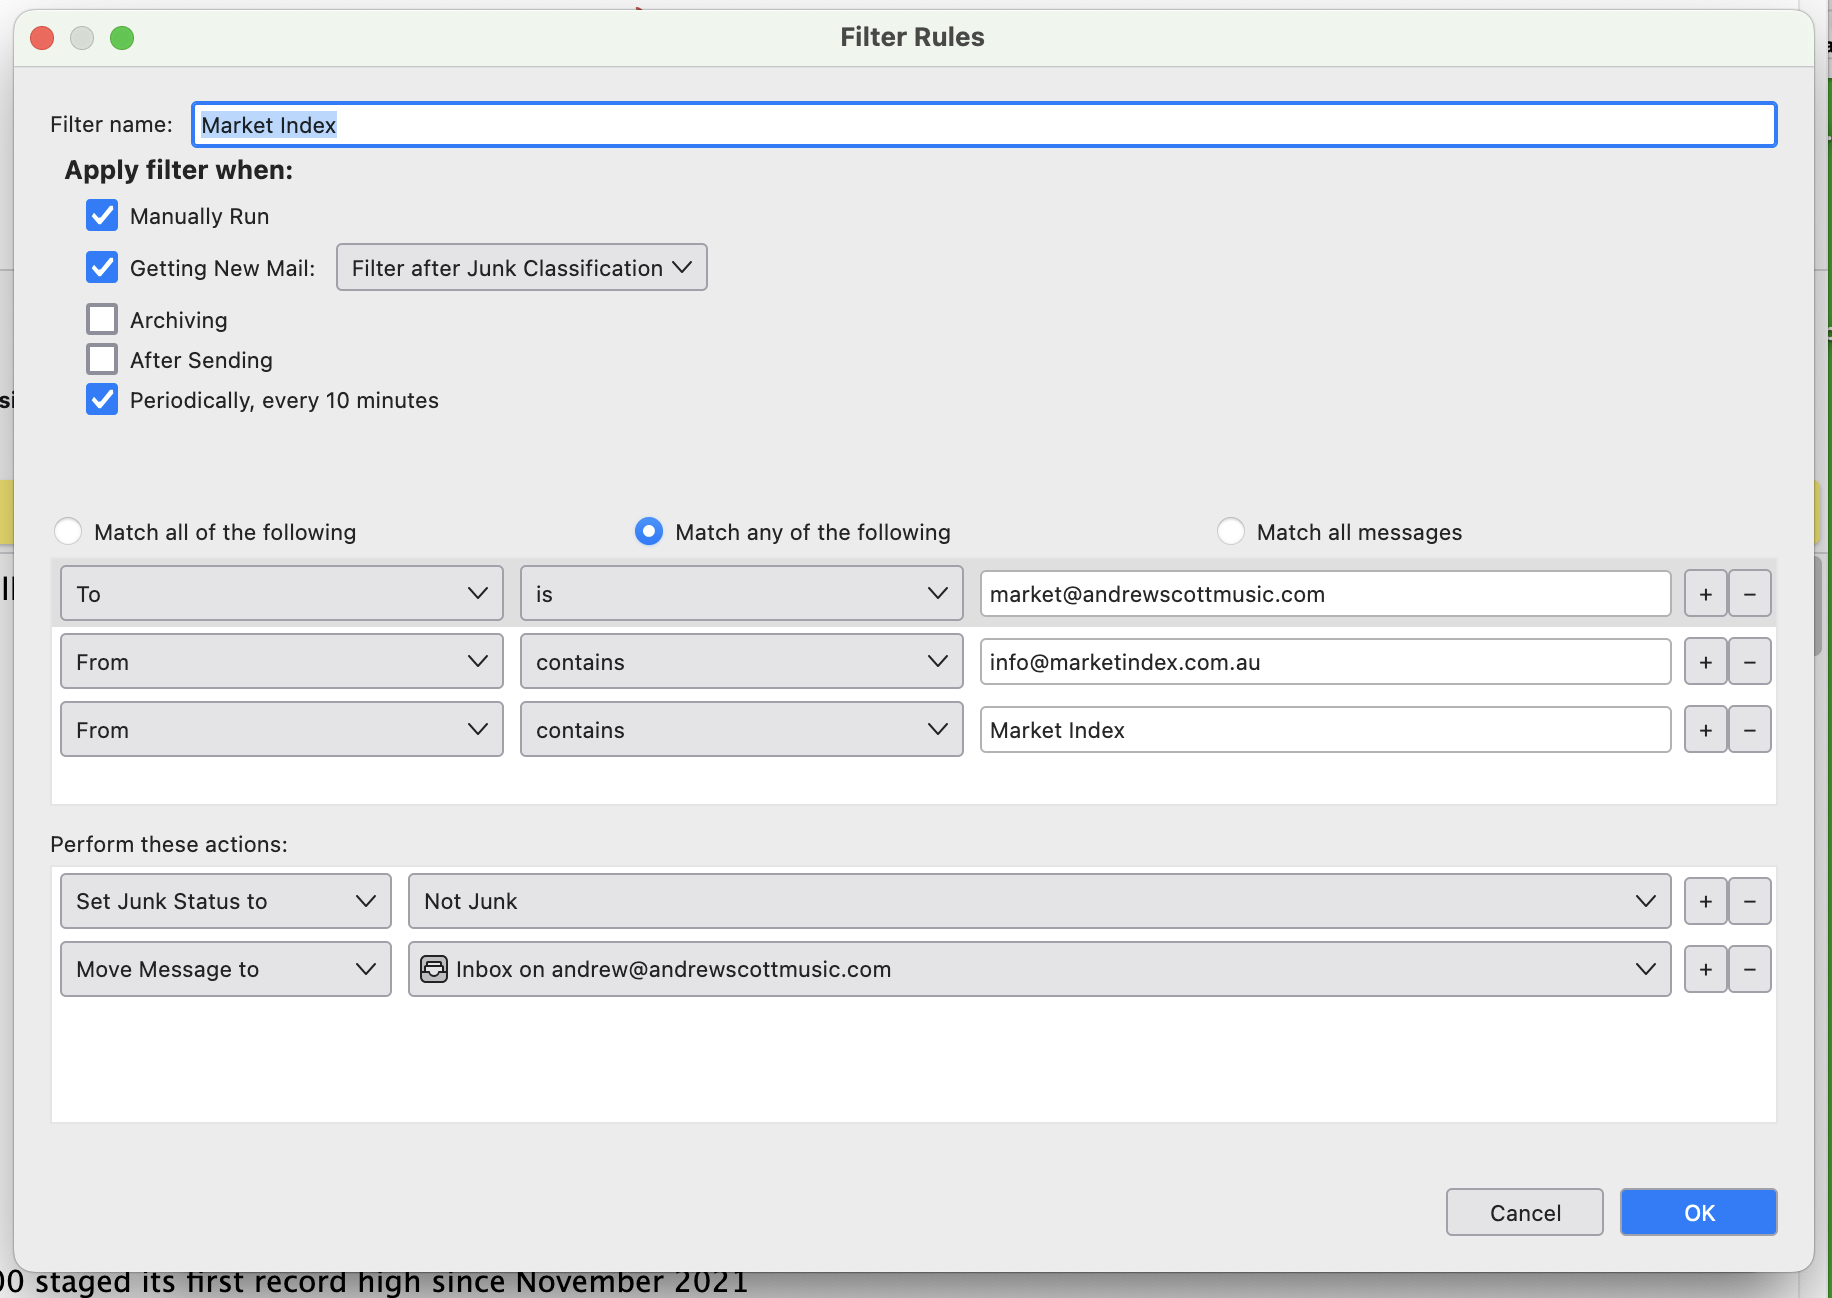Remove the info@marketindex.com.au condition row
Viewport: 1832px width, 1298px height.
[1750, 662]
